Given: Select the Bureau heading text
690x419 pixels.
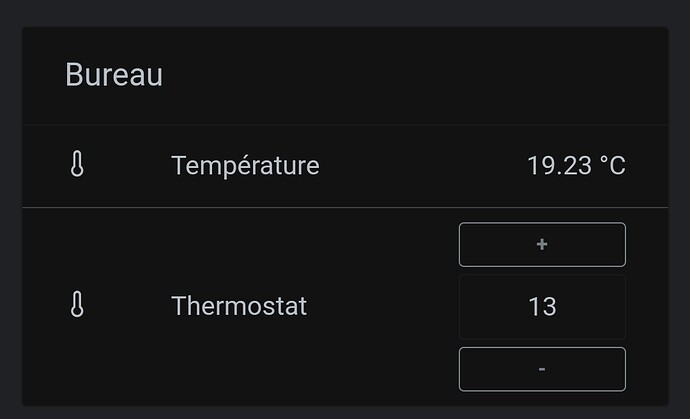Looking at the screenshot, I should pos(114,75).
